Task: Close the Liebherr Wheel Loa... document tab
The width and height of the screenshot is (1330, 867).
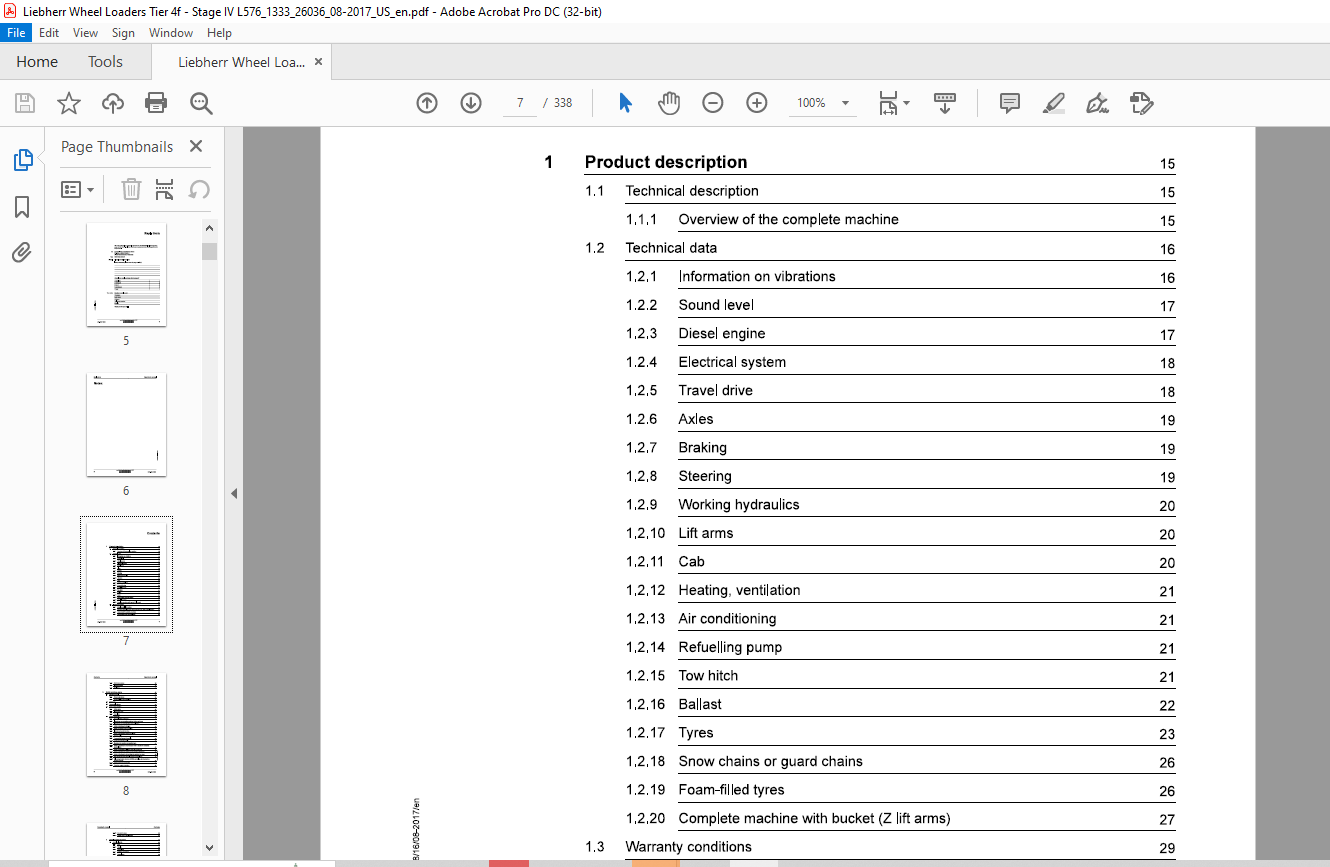Action: point(318,62)
